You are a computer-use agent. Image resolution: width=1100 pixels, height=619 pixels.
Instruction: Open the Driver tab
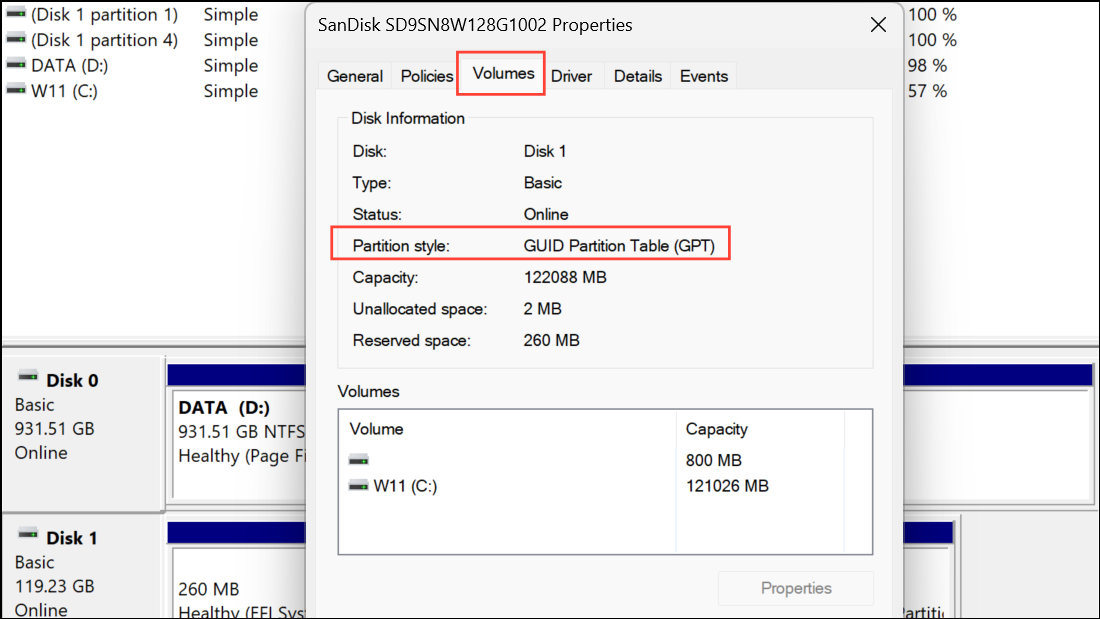pyautogui.click(x=571, y=76)
